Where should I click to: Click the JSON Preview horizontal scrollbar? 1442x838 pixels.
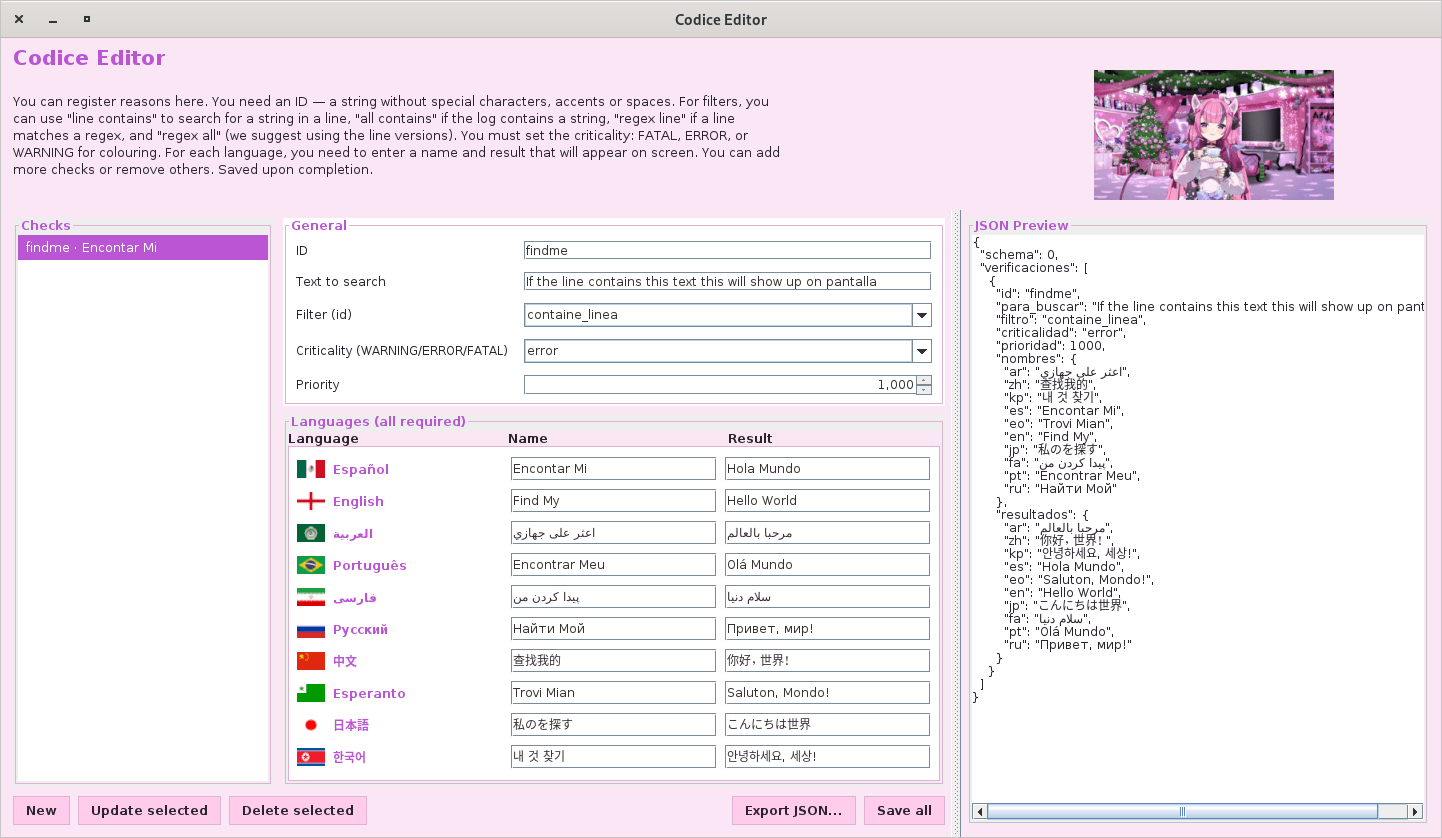pyautogui.click(x=1181, y=811)
